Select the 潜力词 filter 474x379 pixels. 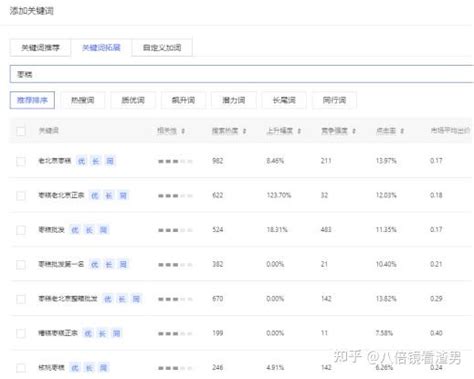tap(234, 100)
